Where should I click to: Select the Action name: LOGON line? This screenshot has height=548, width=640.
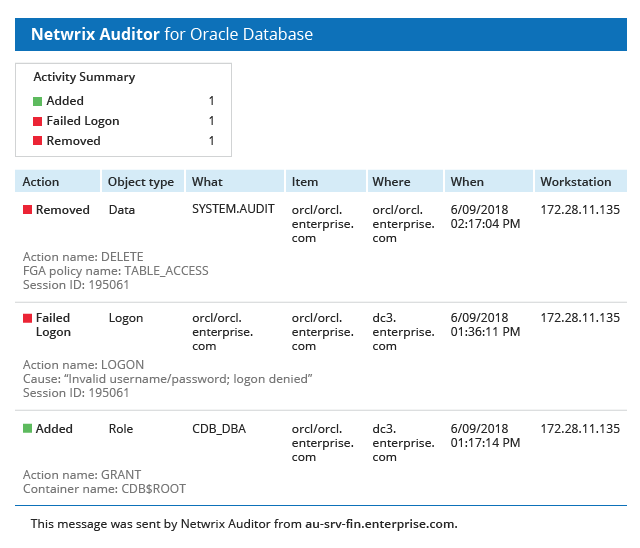83,365
